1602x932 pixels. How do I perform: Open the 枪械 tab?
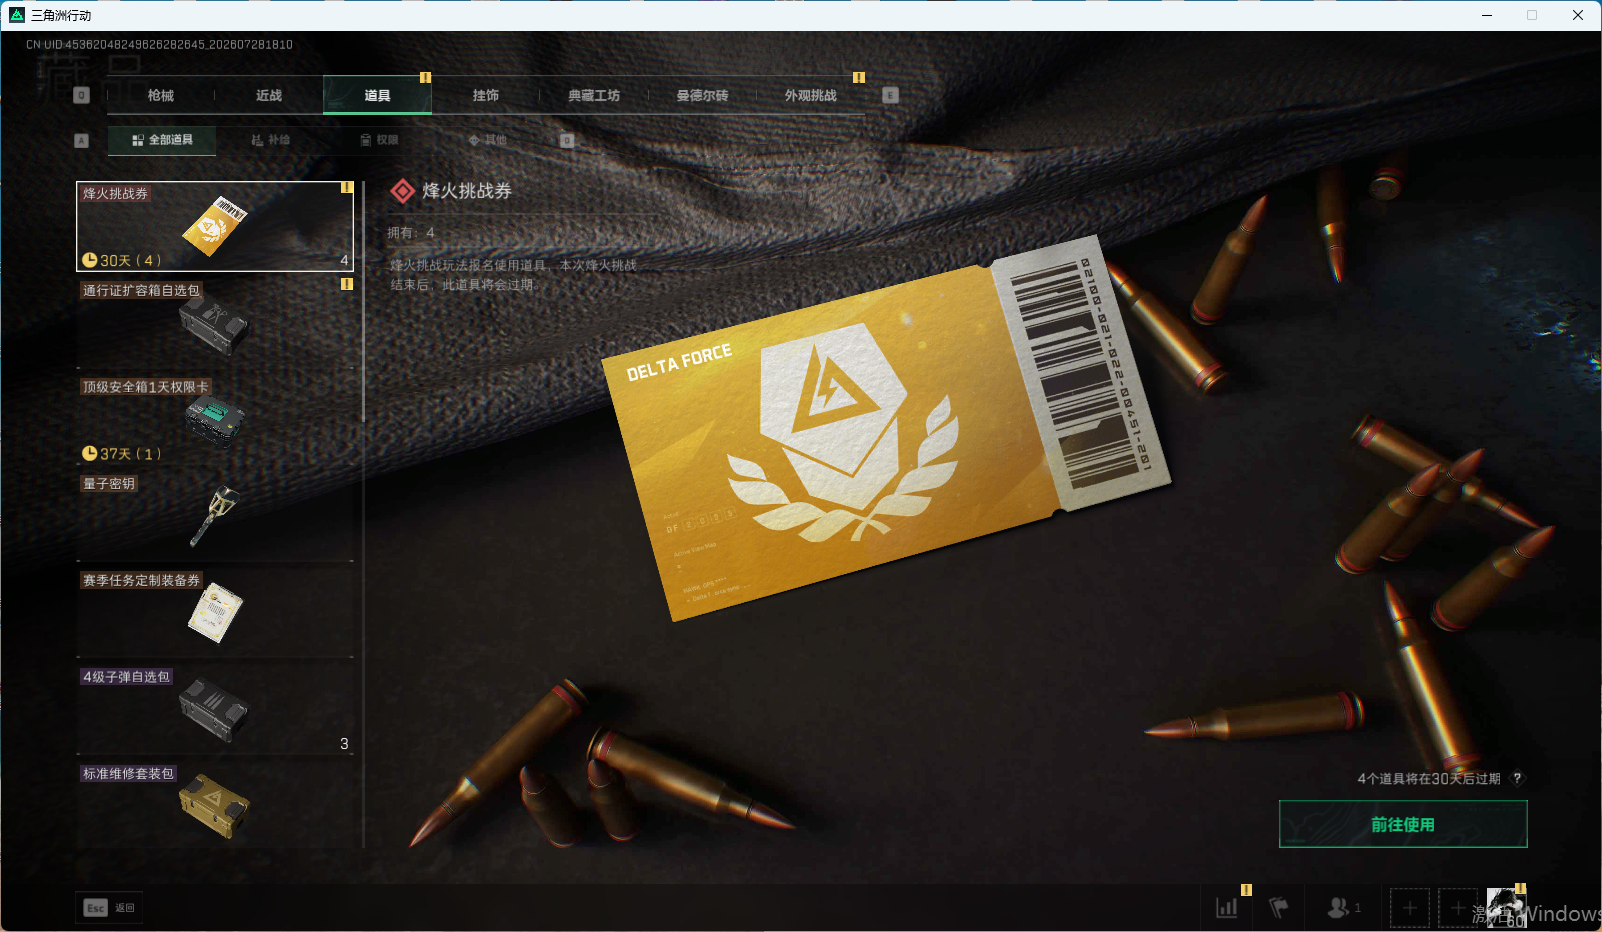(160, 96)
